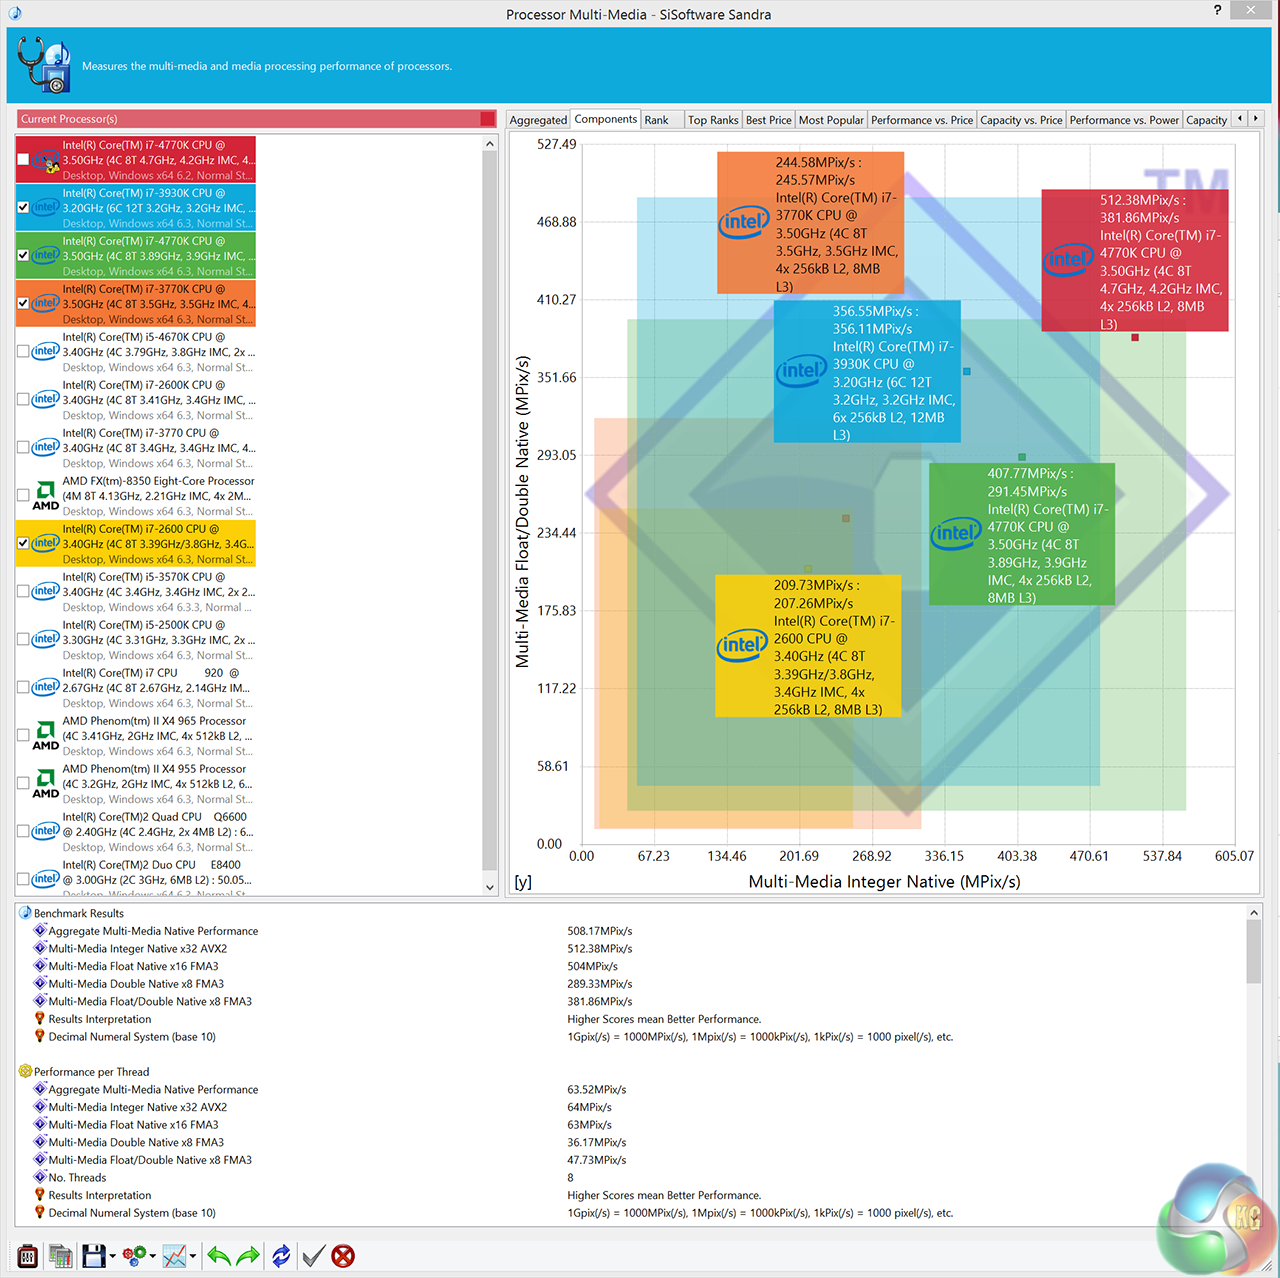Open the Performance vs. Price tab

[x=922, y=120]
